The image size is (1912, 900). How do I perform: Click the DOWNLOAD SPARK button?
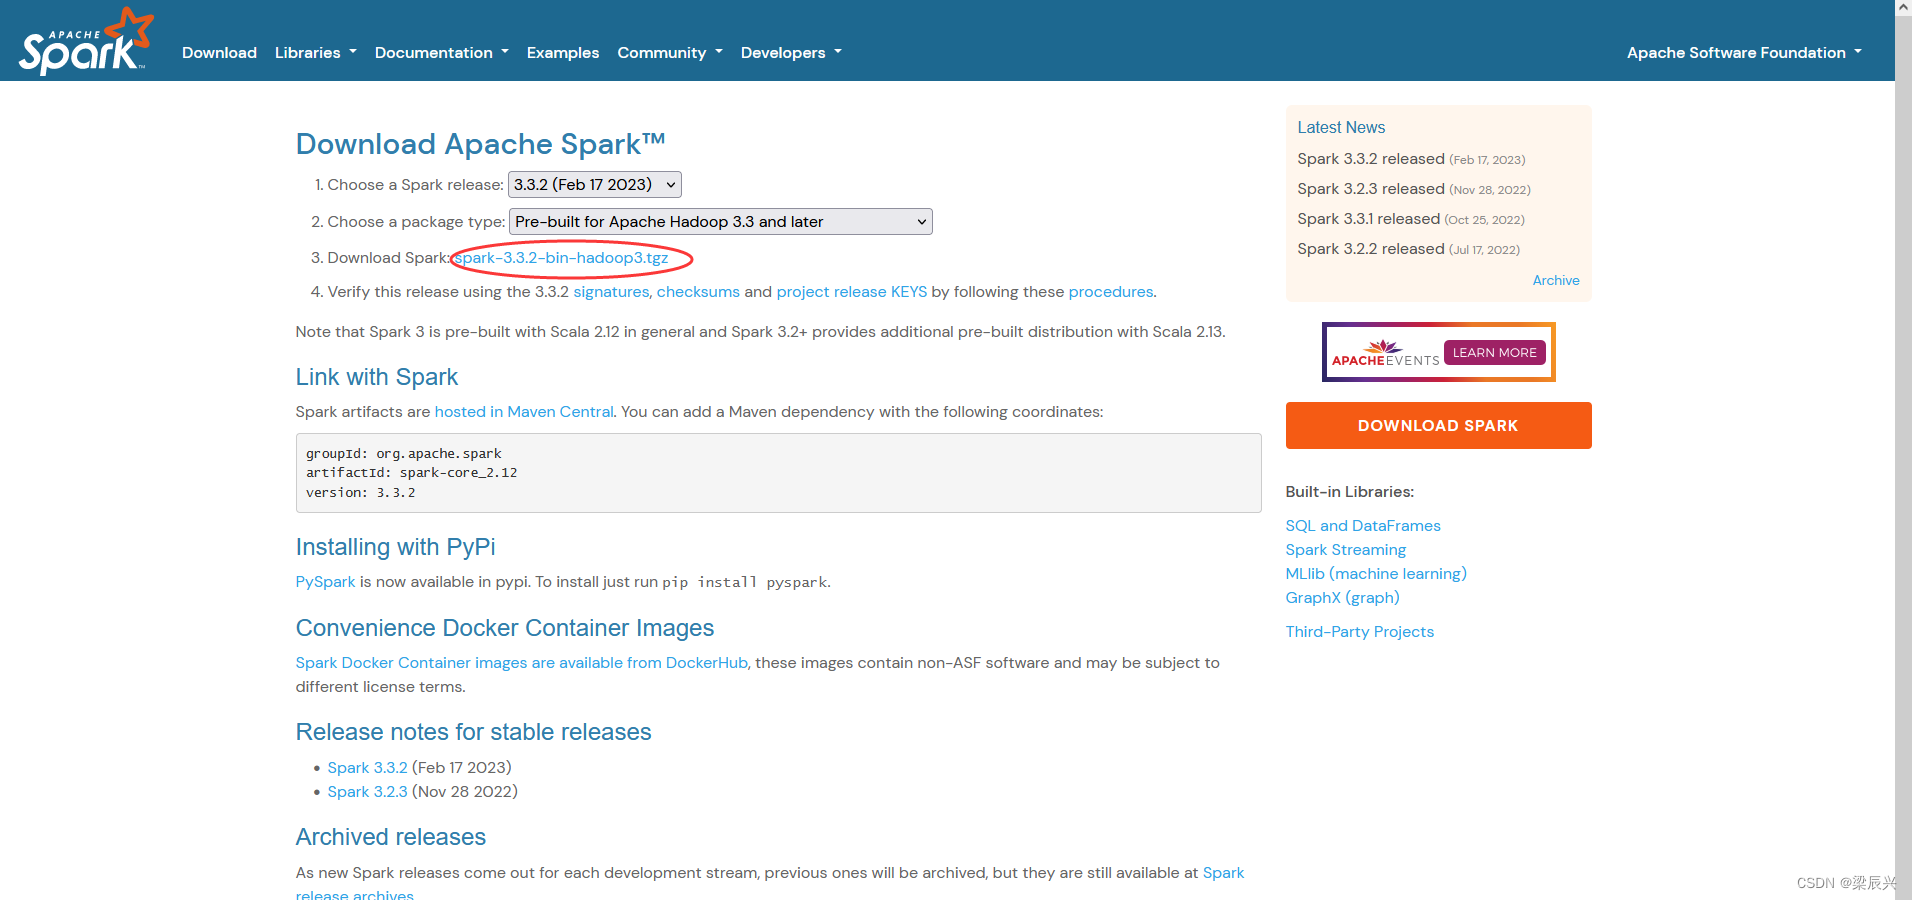pos(1437,425)
